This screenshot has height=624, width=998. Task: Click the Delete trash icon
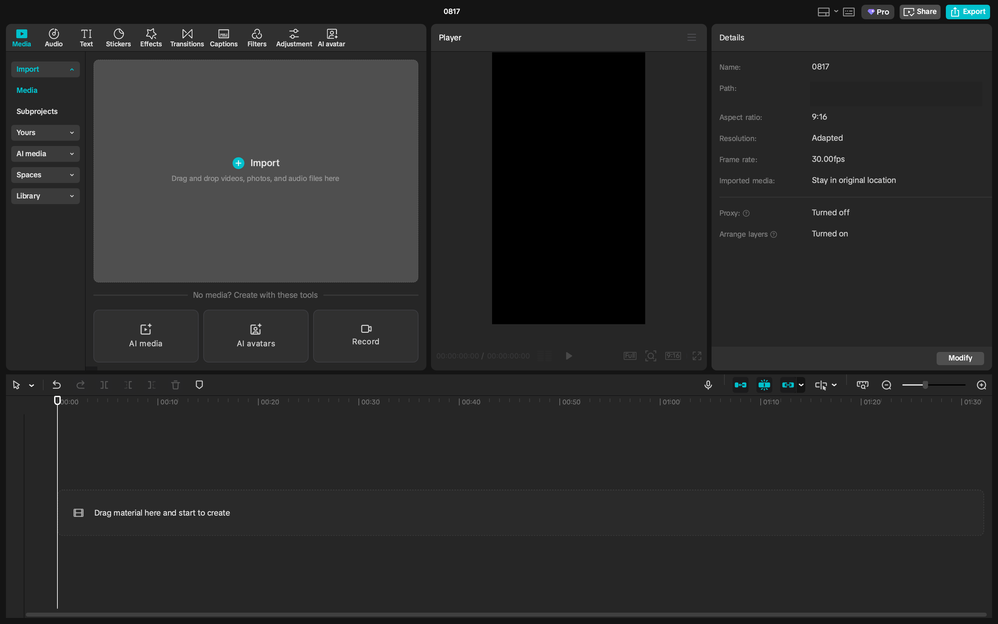click(176, 385)
